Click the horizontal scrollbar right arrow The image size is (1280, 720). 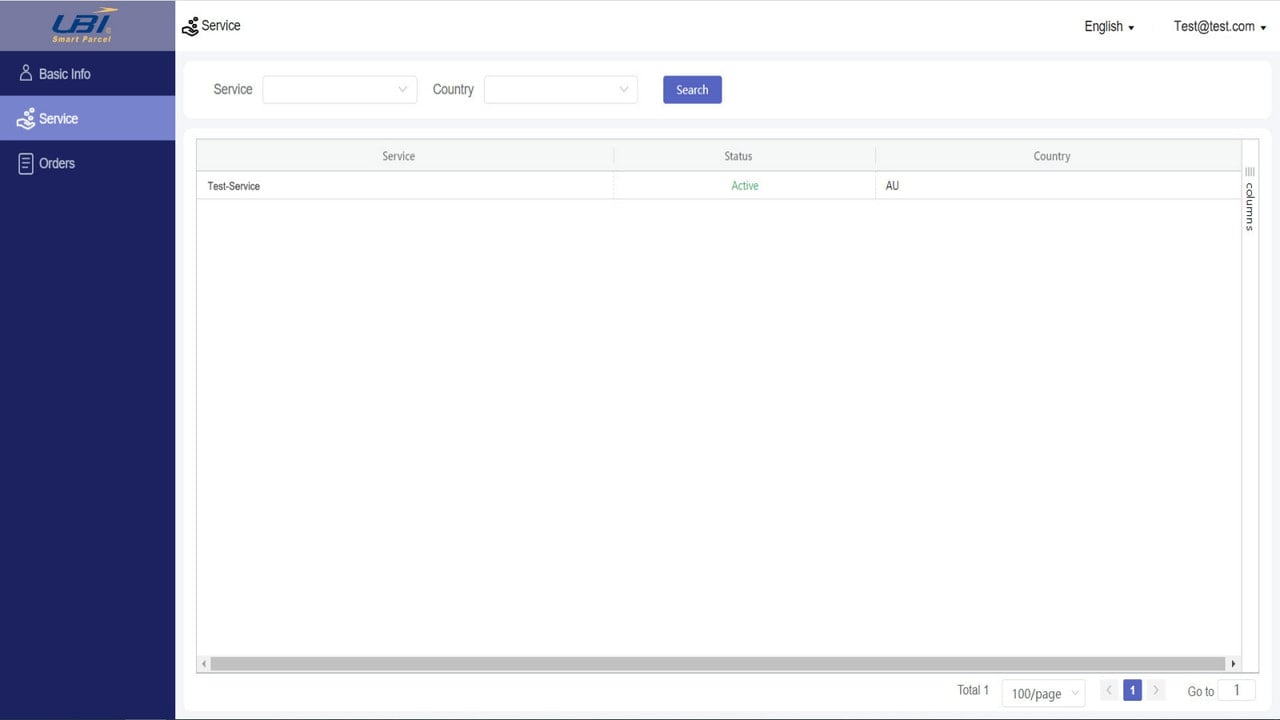pos(1233,663)
